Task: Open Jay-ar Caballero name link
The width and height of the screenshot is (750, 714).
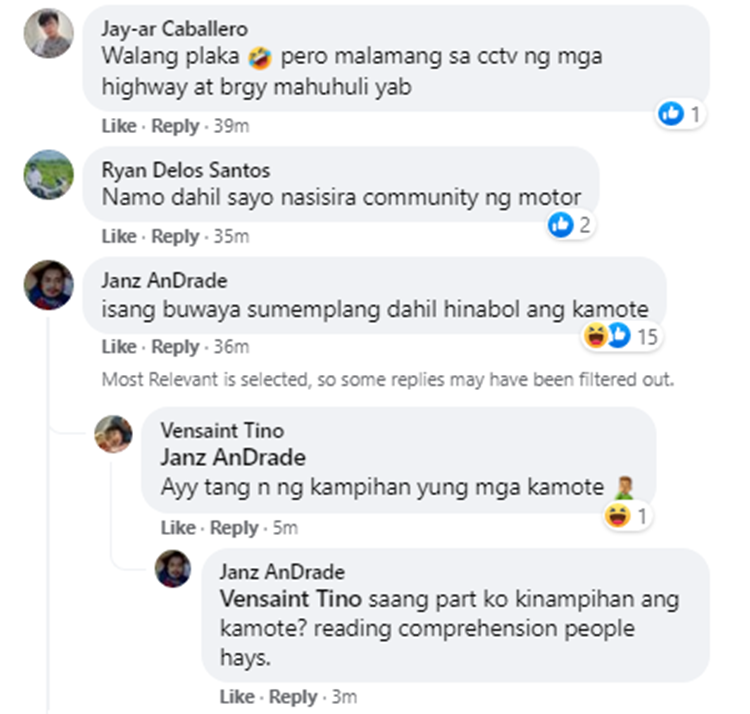Action: [x=175, y=29]
